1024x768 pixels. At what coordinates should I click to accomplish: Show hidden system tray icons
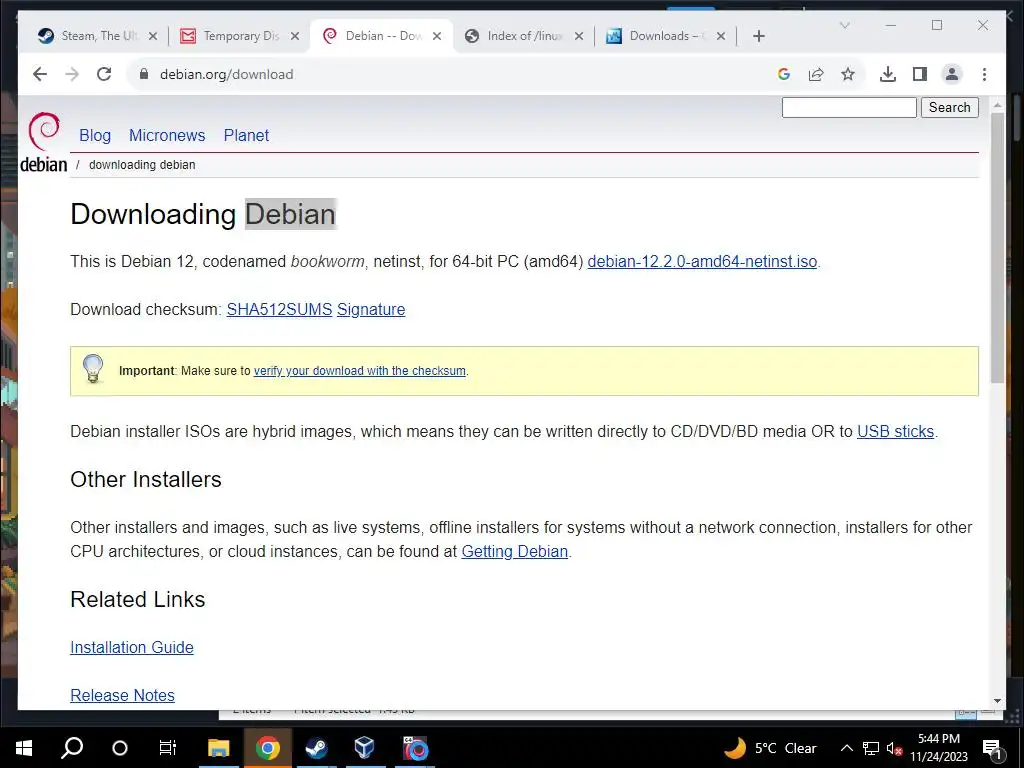846,748
